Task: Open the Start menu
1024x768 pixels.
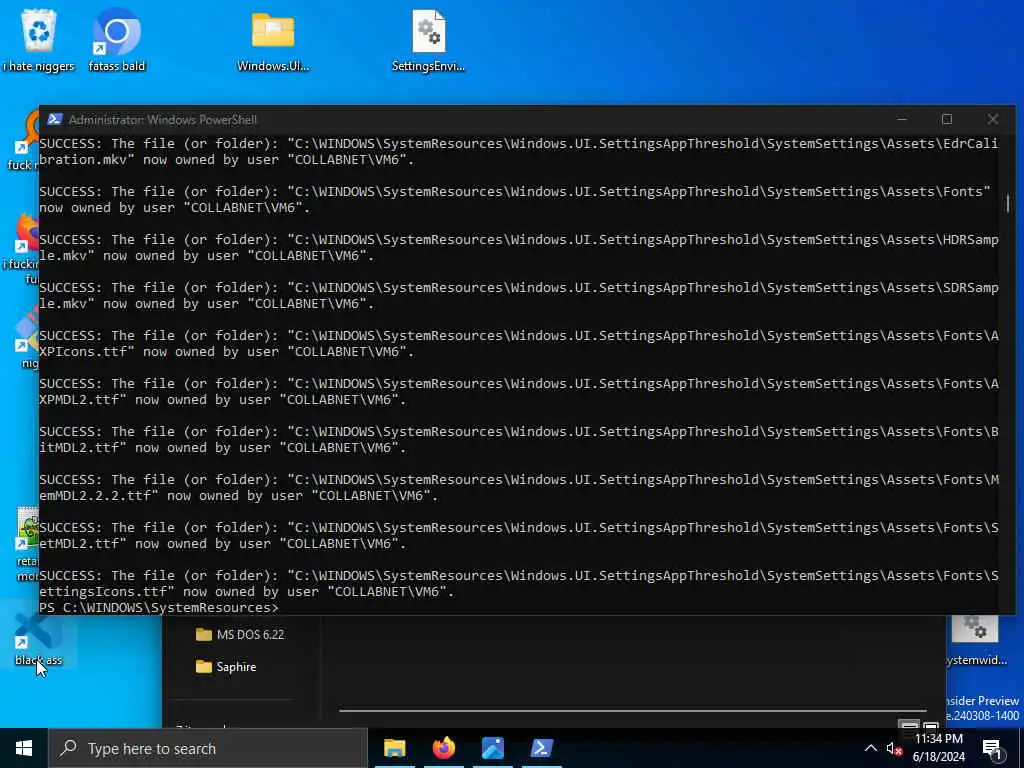Action: click(x=24, y=748)
